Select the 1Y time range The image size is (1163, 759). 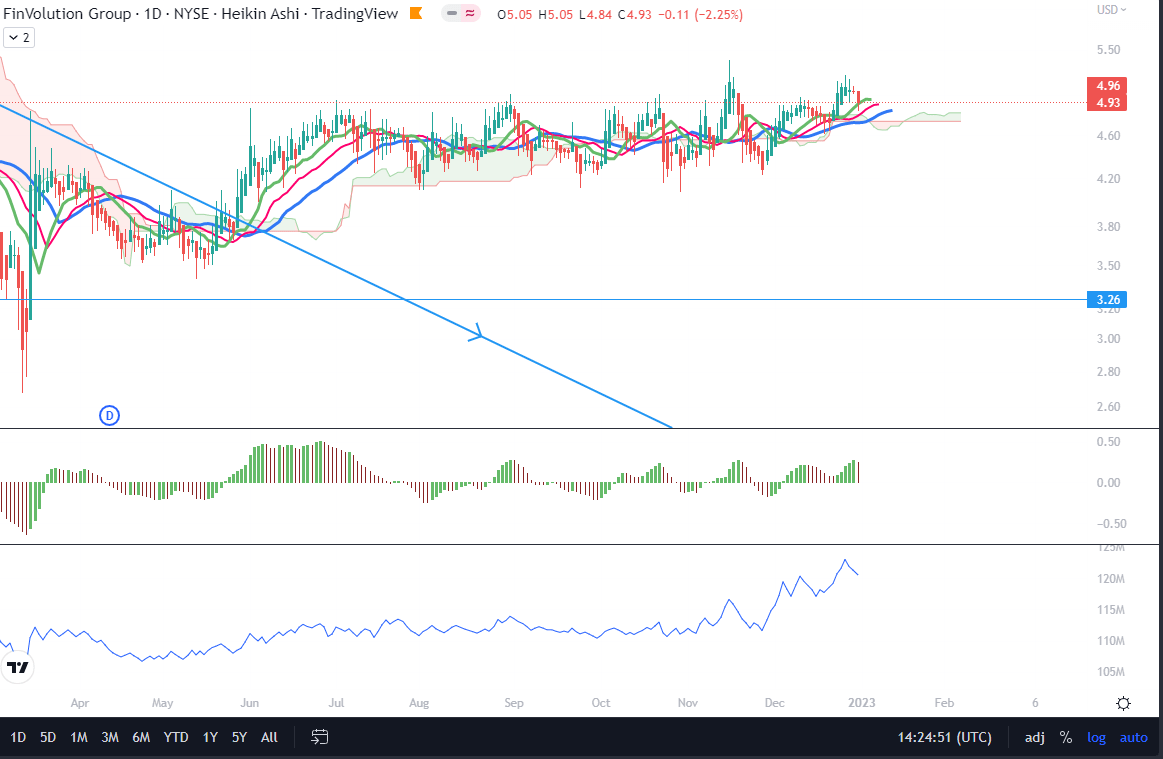pyautogui.click(x=211, y=737)
